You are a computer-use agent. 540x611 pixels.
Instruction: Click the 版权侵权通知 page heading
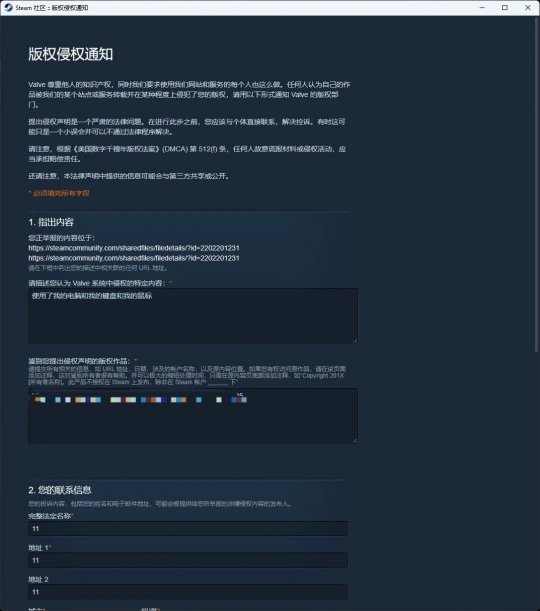tap(71, 54)
